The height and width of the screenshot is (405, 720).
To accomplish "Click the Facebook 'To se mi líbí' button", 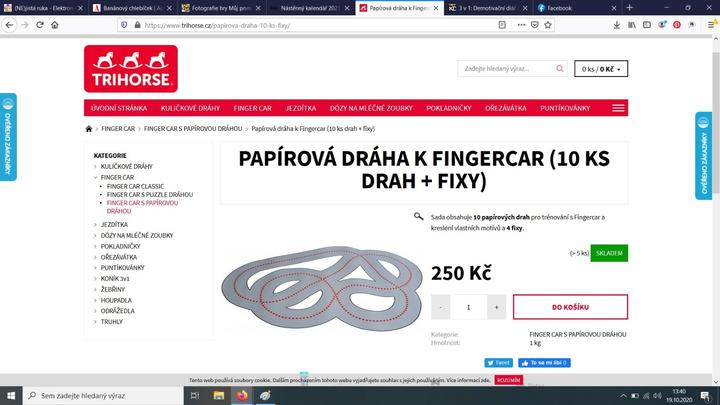I will coord(543,363).
